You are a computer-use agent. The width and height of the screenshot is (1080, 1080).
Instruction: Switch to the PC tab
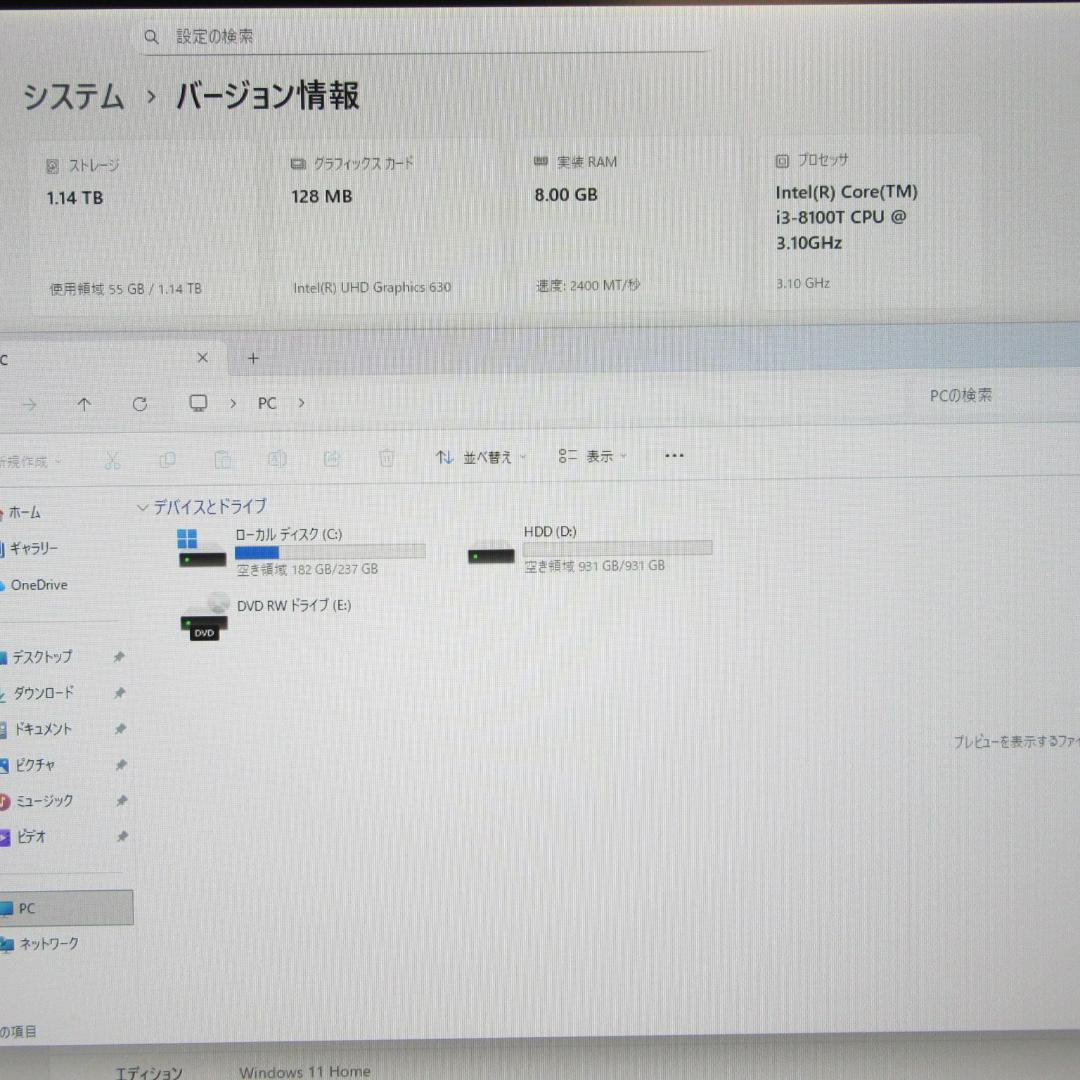[x=100, y=359]
